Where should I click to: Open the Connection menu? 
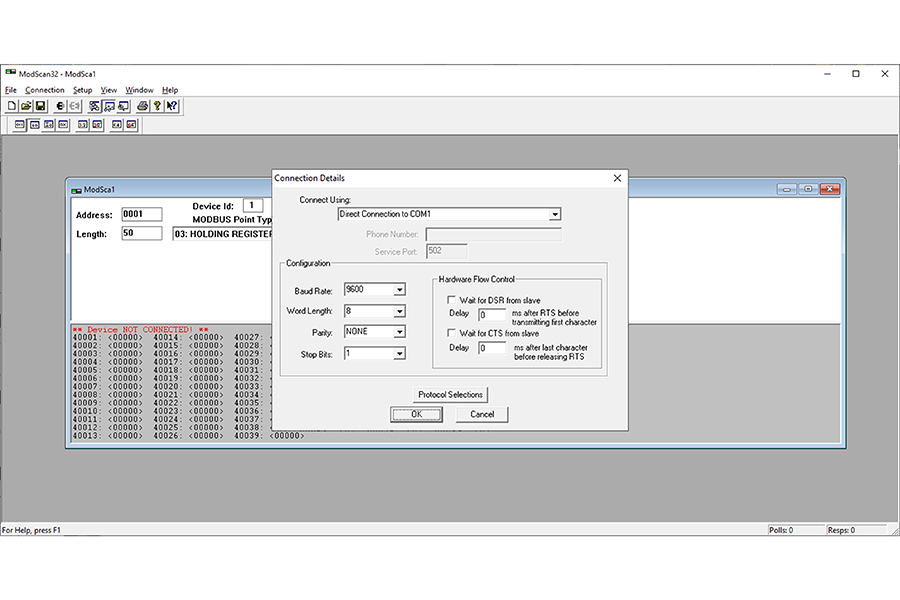45,90
